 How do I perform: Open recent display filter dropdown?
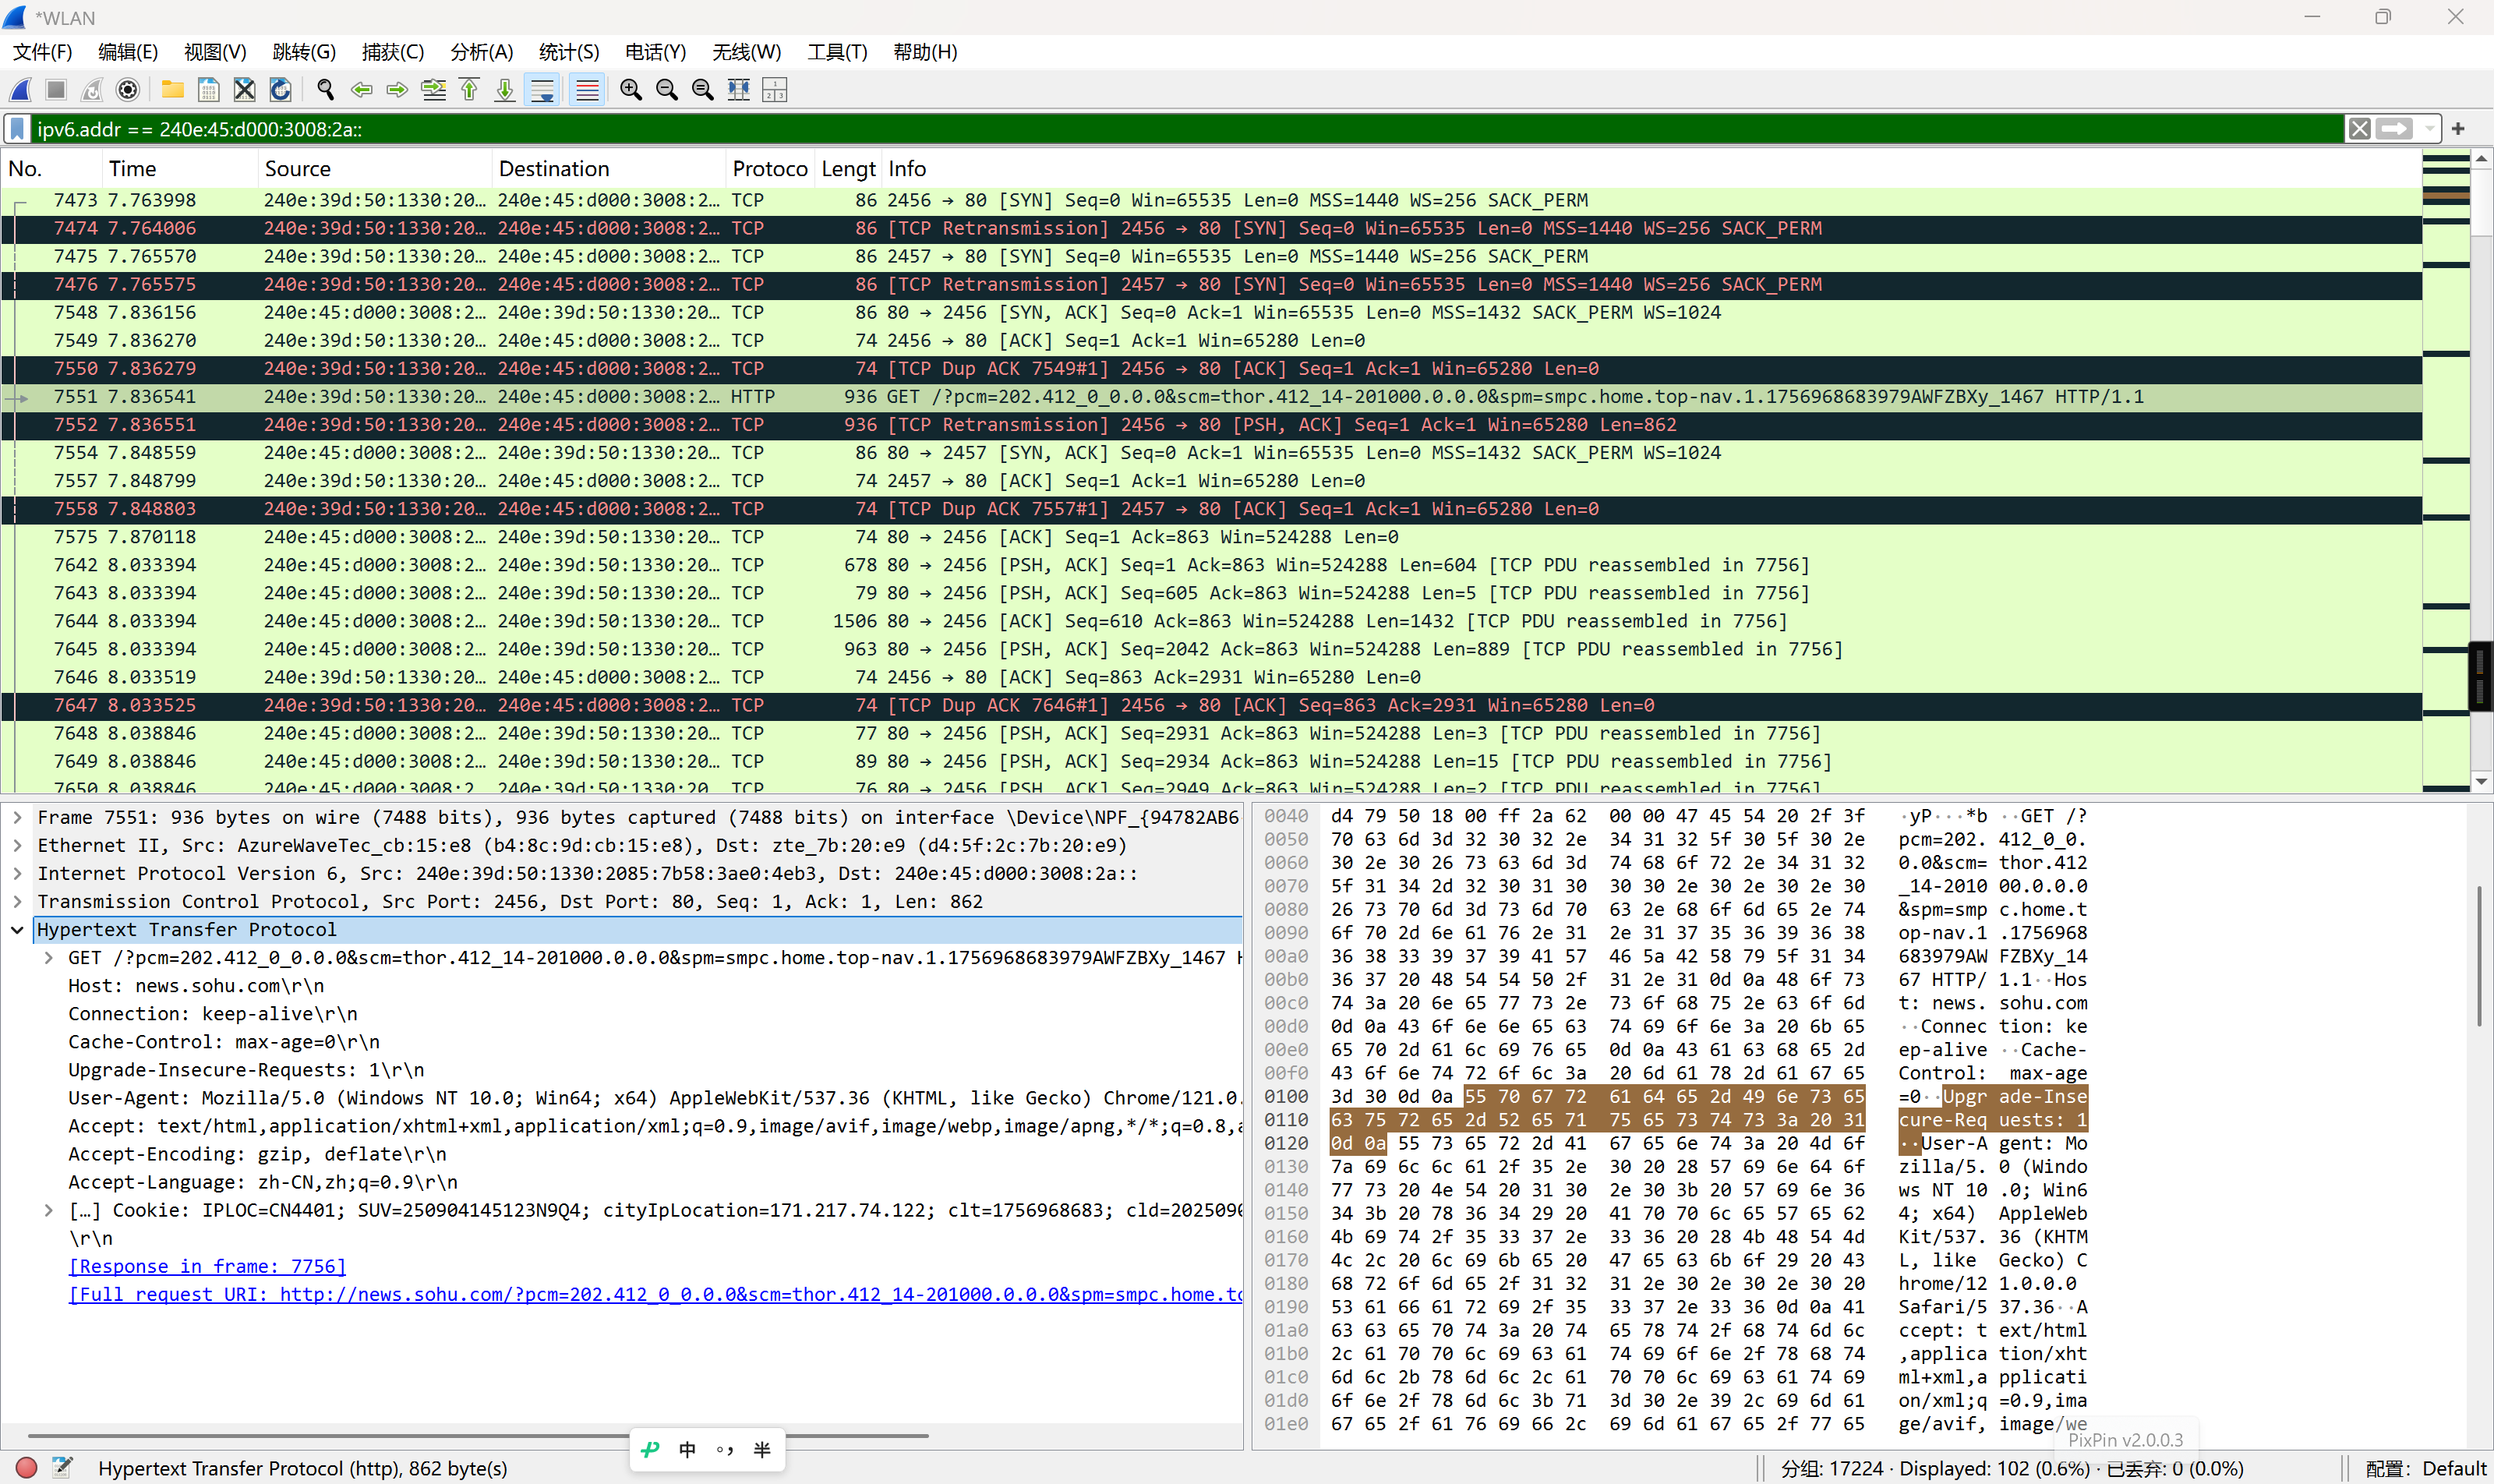click(2429, 129)
